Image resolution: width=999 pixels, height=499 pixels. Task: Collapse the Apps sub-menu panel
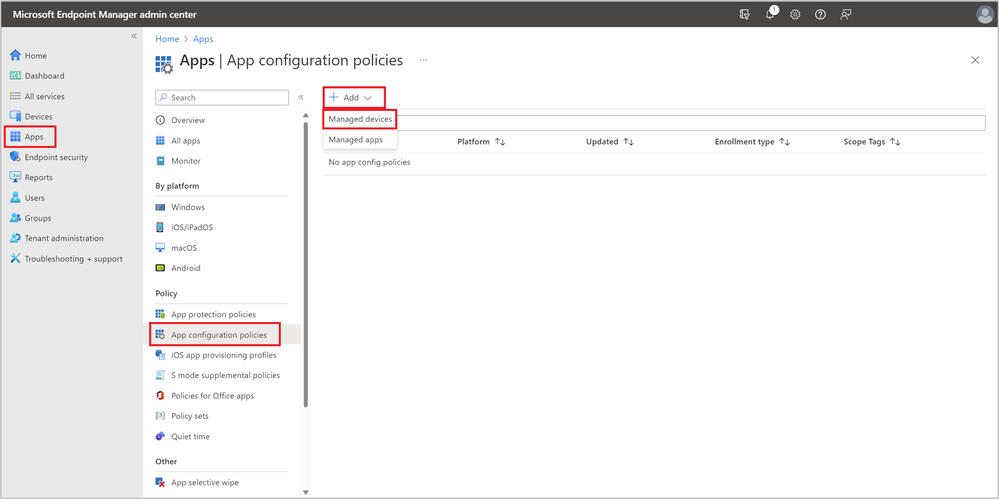click(300, 98)
